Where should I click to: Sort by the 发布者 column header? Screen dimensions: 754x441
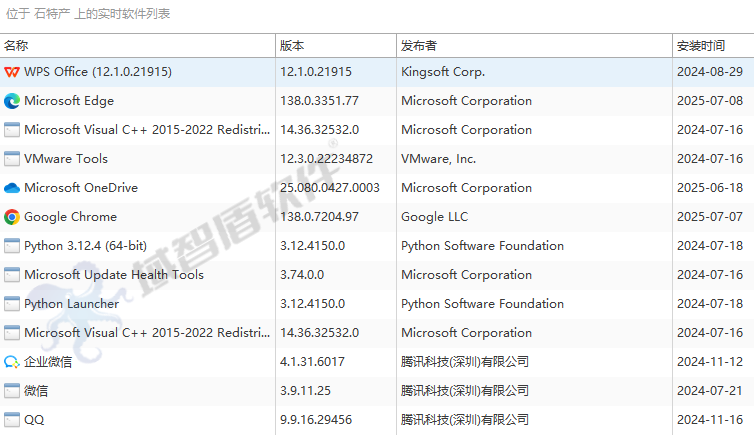click(534, 46)
